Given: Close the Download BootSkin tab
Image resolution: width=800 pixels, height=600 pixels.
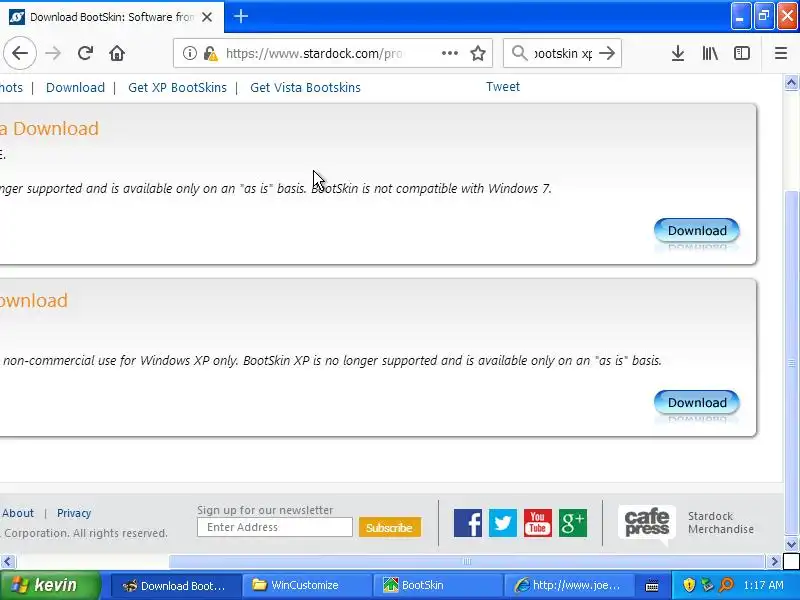Looking at the screenshot, I should pyautogui.click(x=207, y=17).
